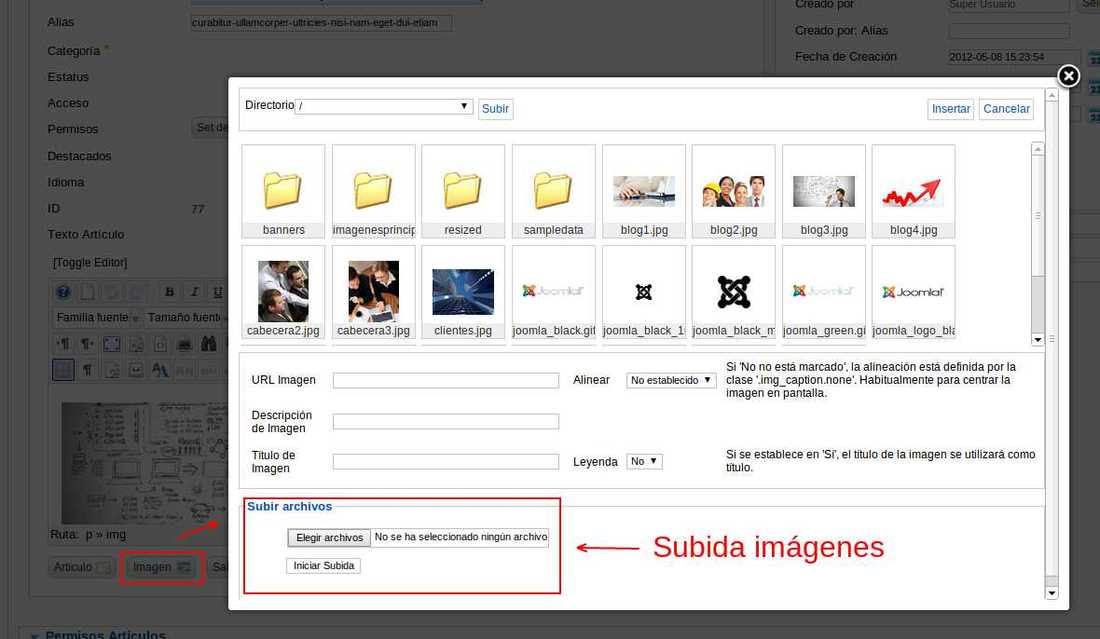Select the joomla_logo_bla image
This screenshot has height=639, width=1100.
tap(913, 292)
